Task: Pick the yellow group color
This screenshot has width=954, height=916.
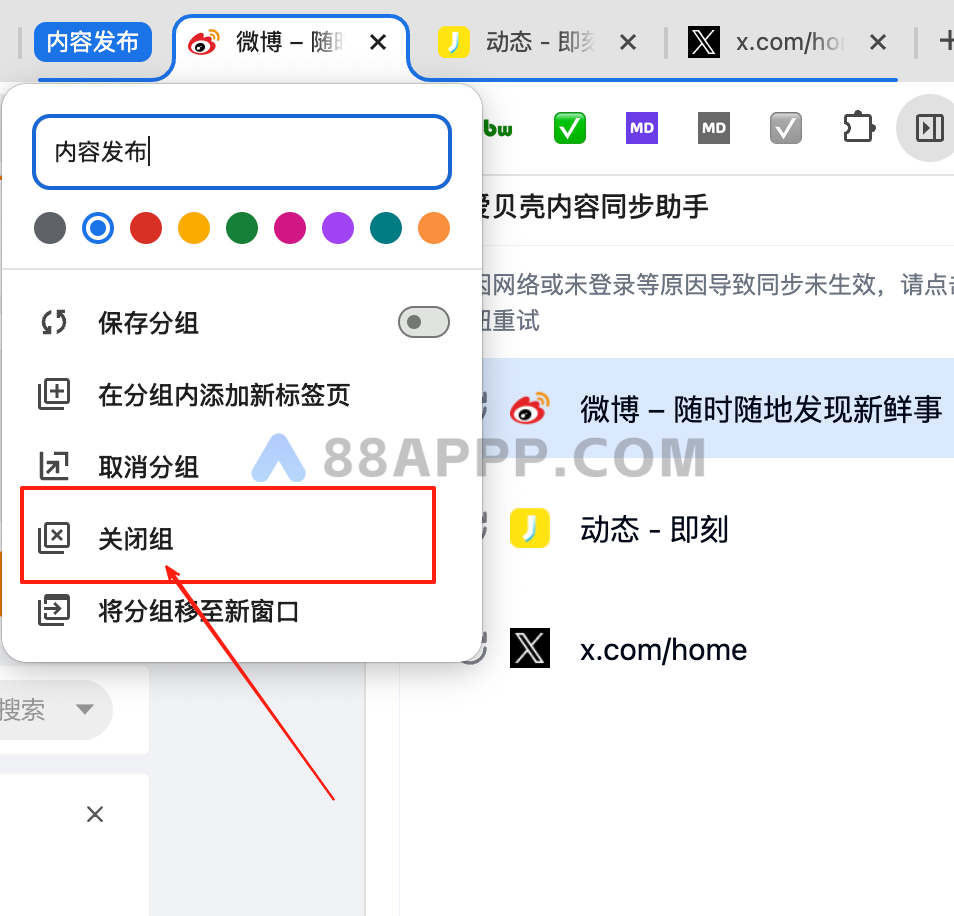Action: pyautogui.click(x=194, y=228)
